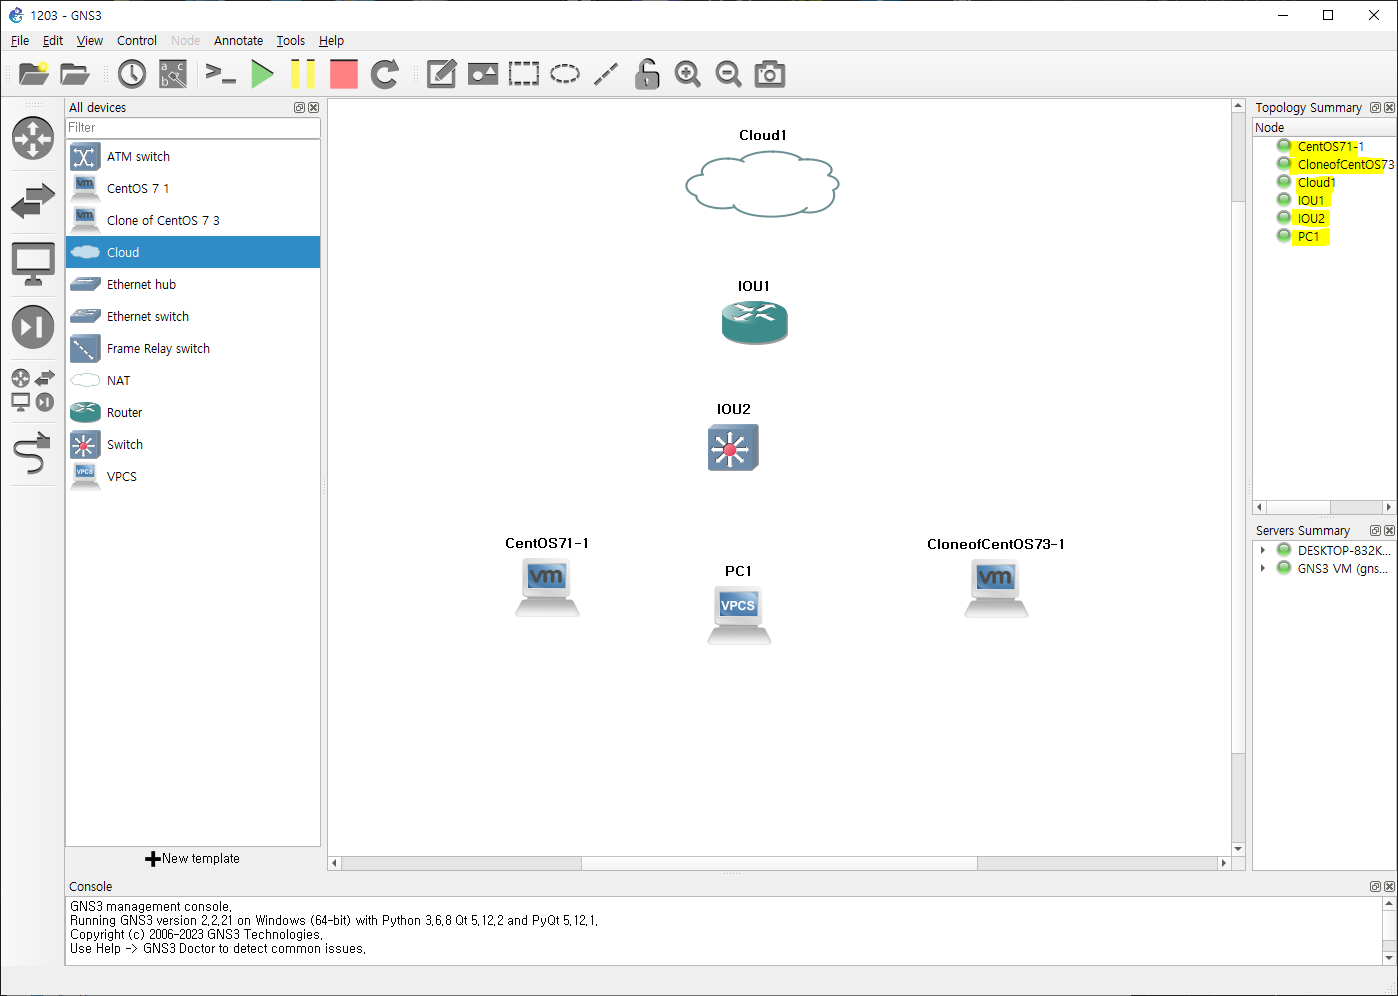Open the manage snapshots clock icon
Viewport: 1398px width, 996px height.
point(132,74)
